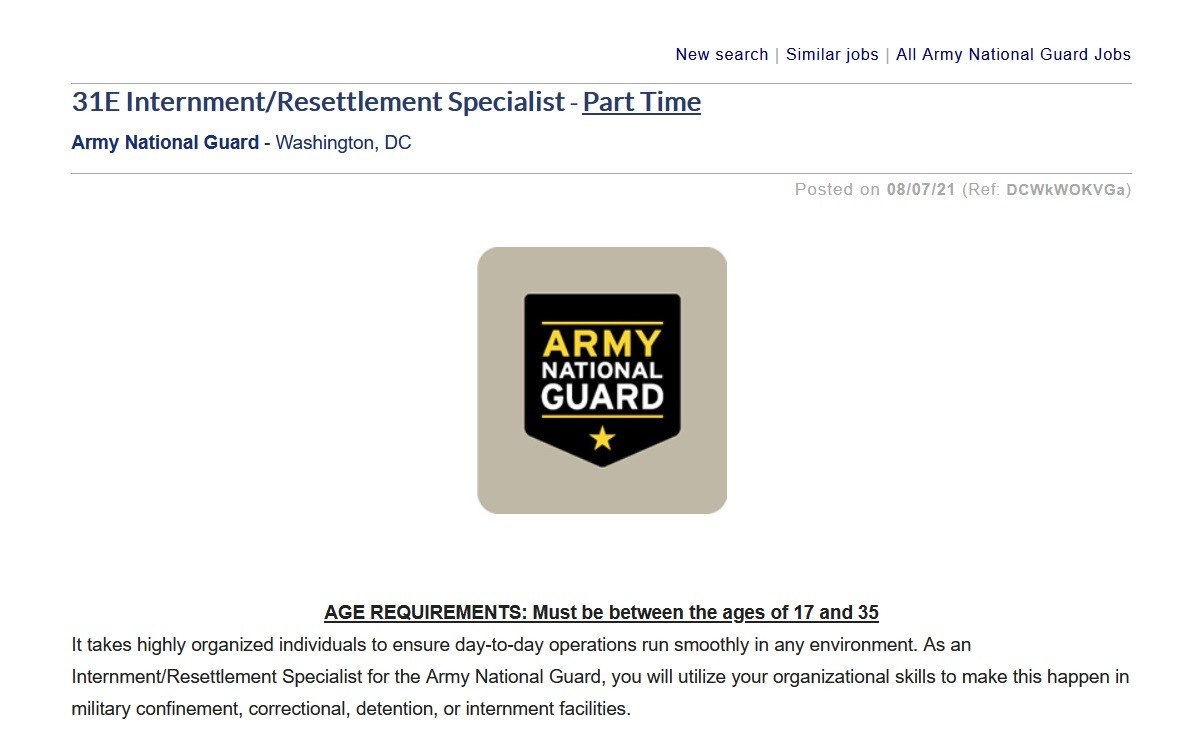Go to All Army National Guard Jobs

point(1013,54)
